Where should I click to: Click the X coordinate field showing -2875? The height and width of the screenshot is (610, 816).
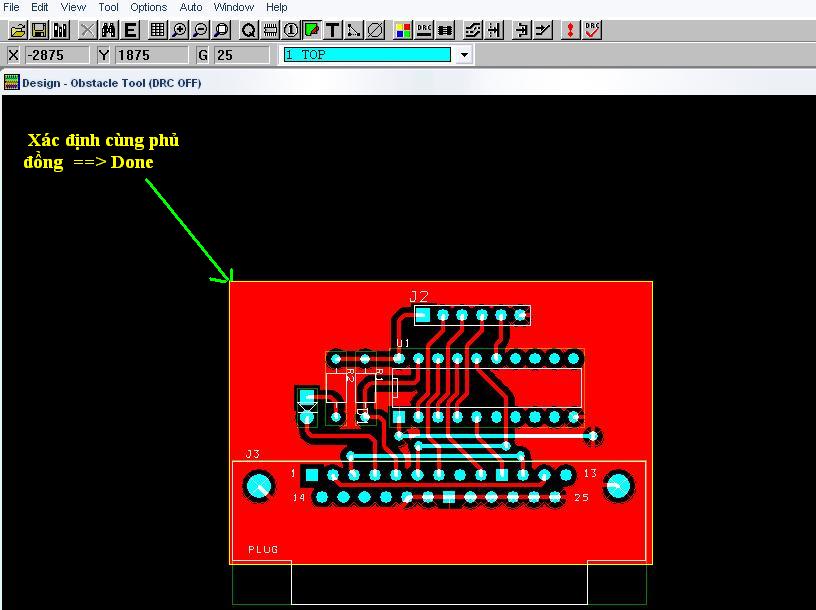[57, 55]
